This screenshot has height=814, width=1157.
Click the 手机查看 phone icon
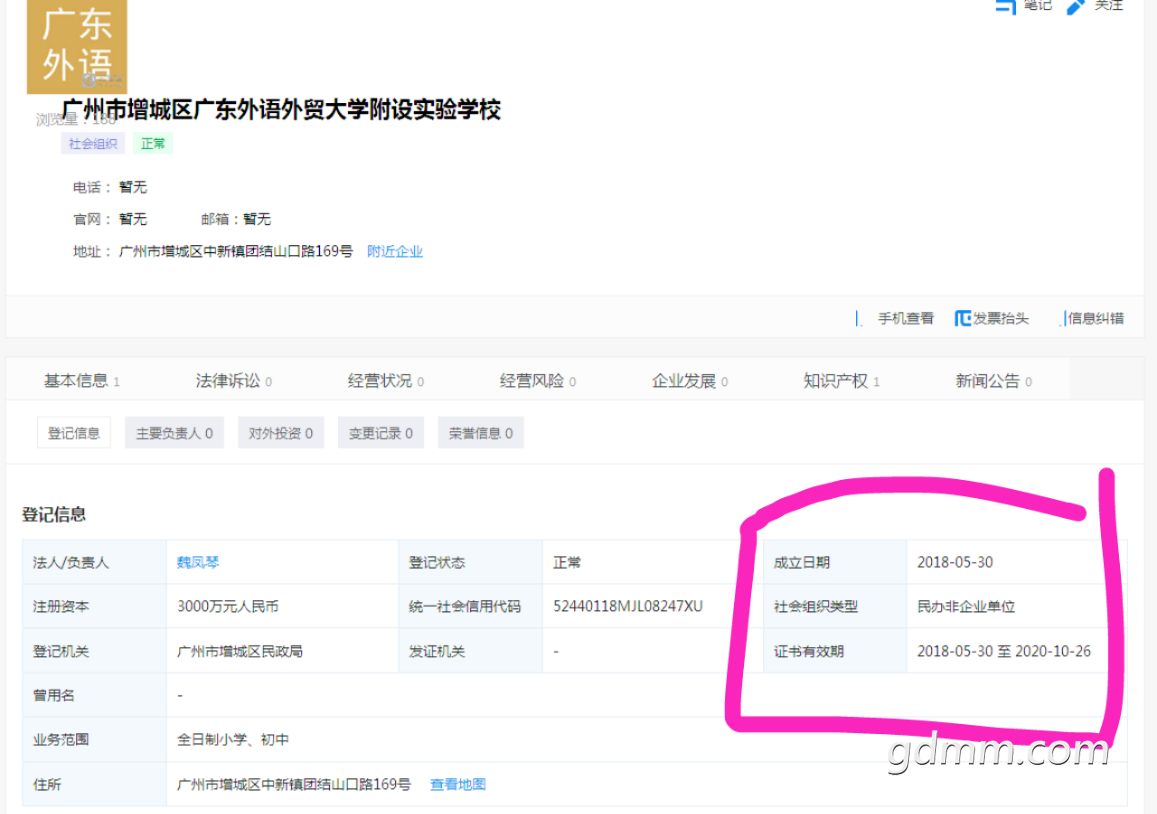(858, 318)
